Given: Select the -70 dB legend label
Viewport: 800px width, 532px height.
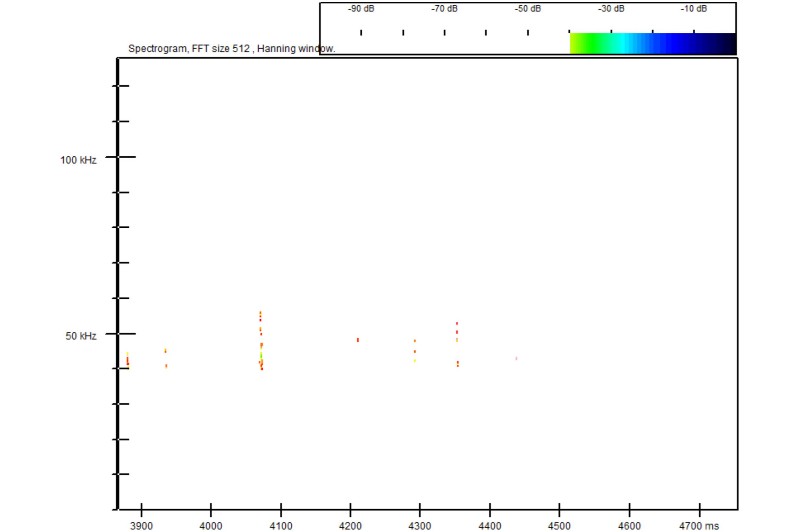Looking at the screenshot, I should (x=444, y=9).
